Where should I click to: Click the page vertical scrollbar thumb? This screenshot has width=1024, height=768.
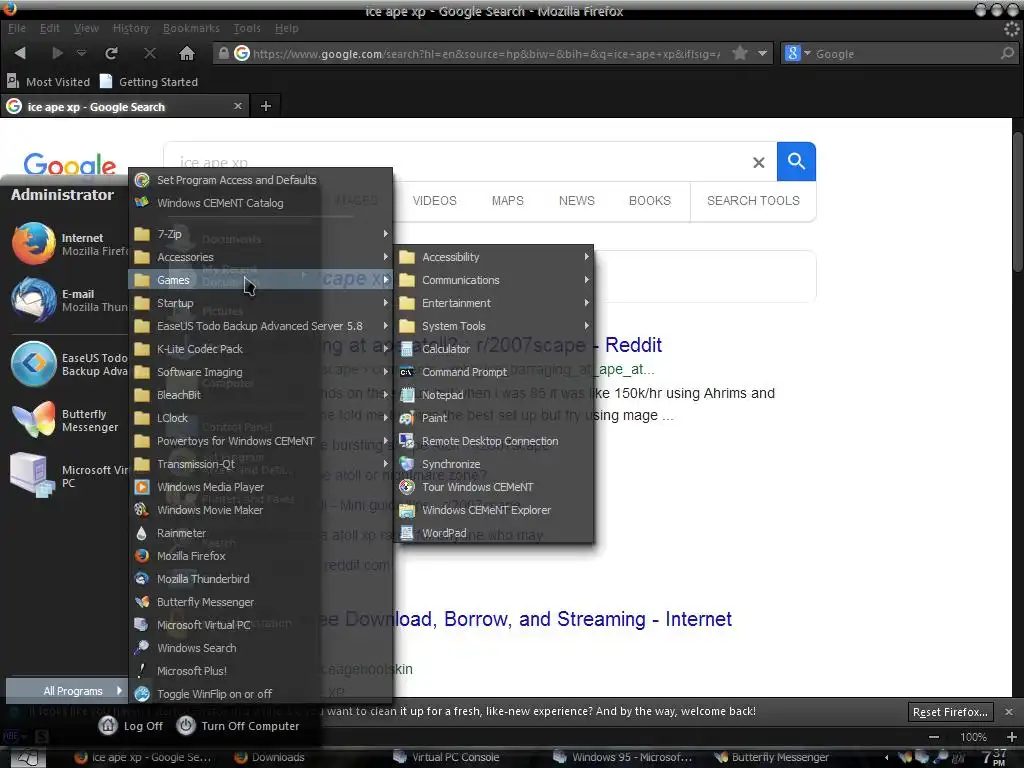(1018, 200)
